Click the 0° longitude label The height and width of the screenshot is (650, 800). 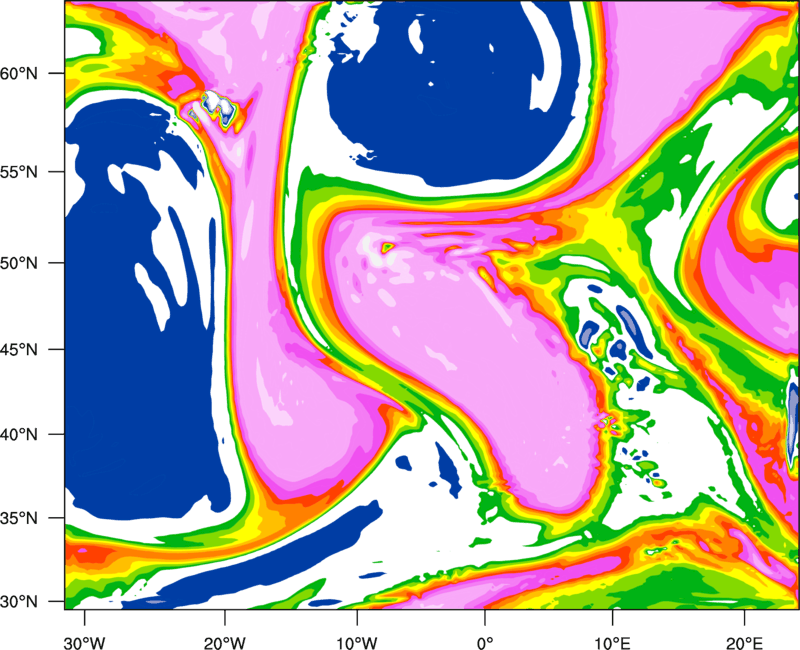click(x=485, y=643)
